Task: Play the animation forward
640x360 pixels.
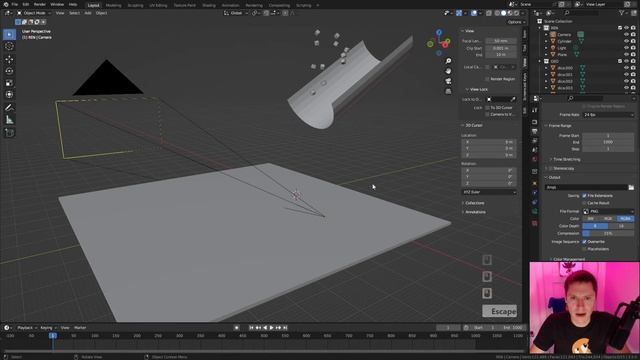Action: 271,328
